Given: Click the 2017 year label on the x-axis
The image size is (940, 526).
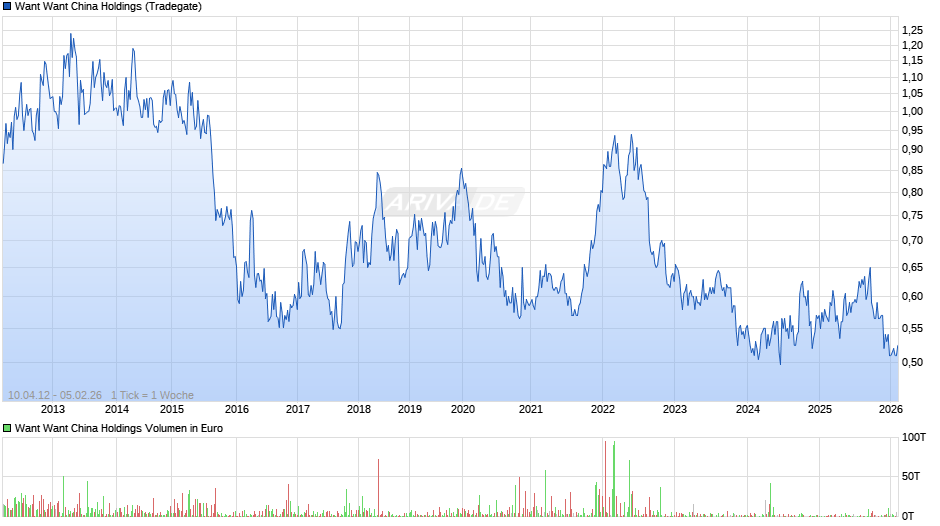Looking at the screenshot, I should point(298,409).
